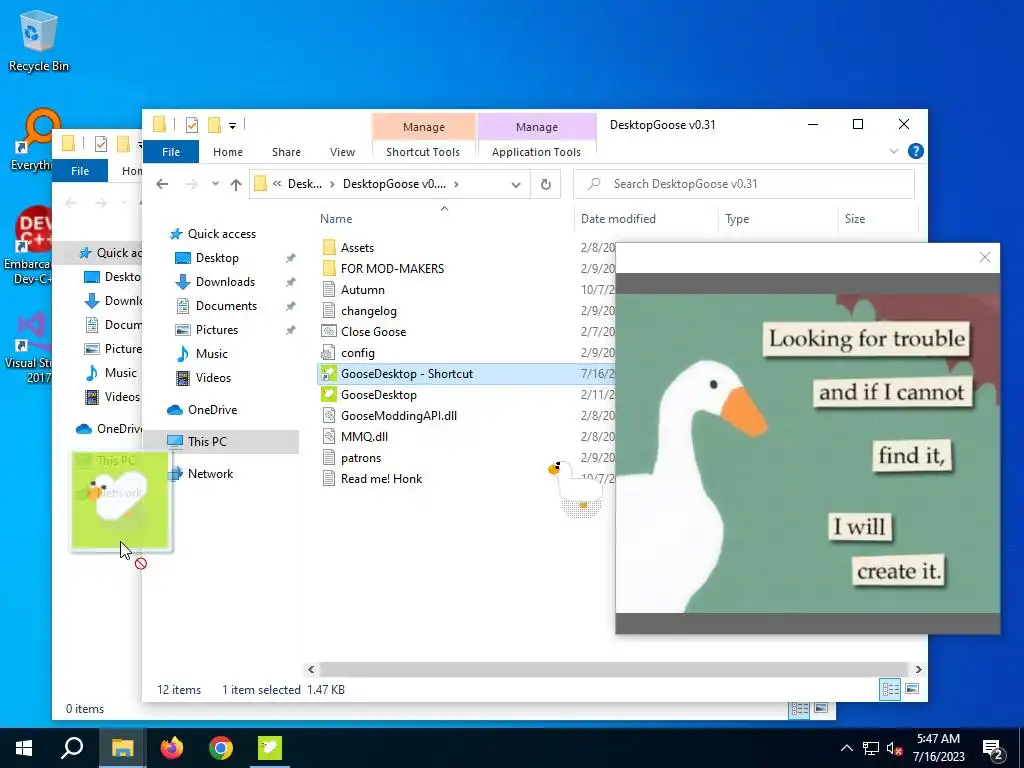
Task: Sort by the Date modified column header
Action: tap(647, 219)
